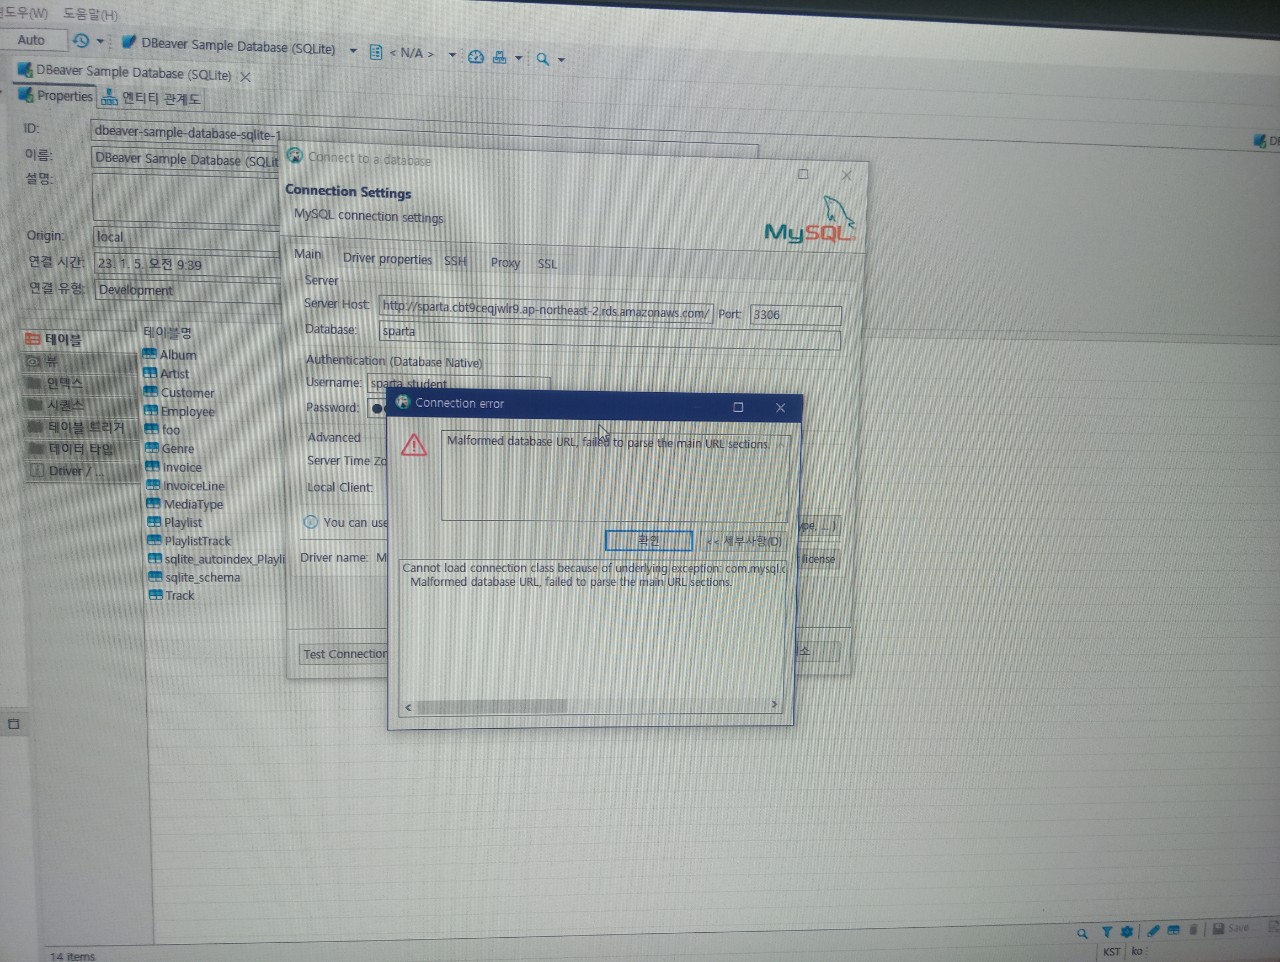Click the Employee table icon
The image size is (1280, 962).
pyautogui.click(x=151, y=411)
